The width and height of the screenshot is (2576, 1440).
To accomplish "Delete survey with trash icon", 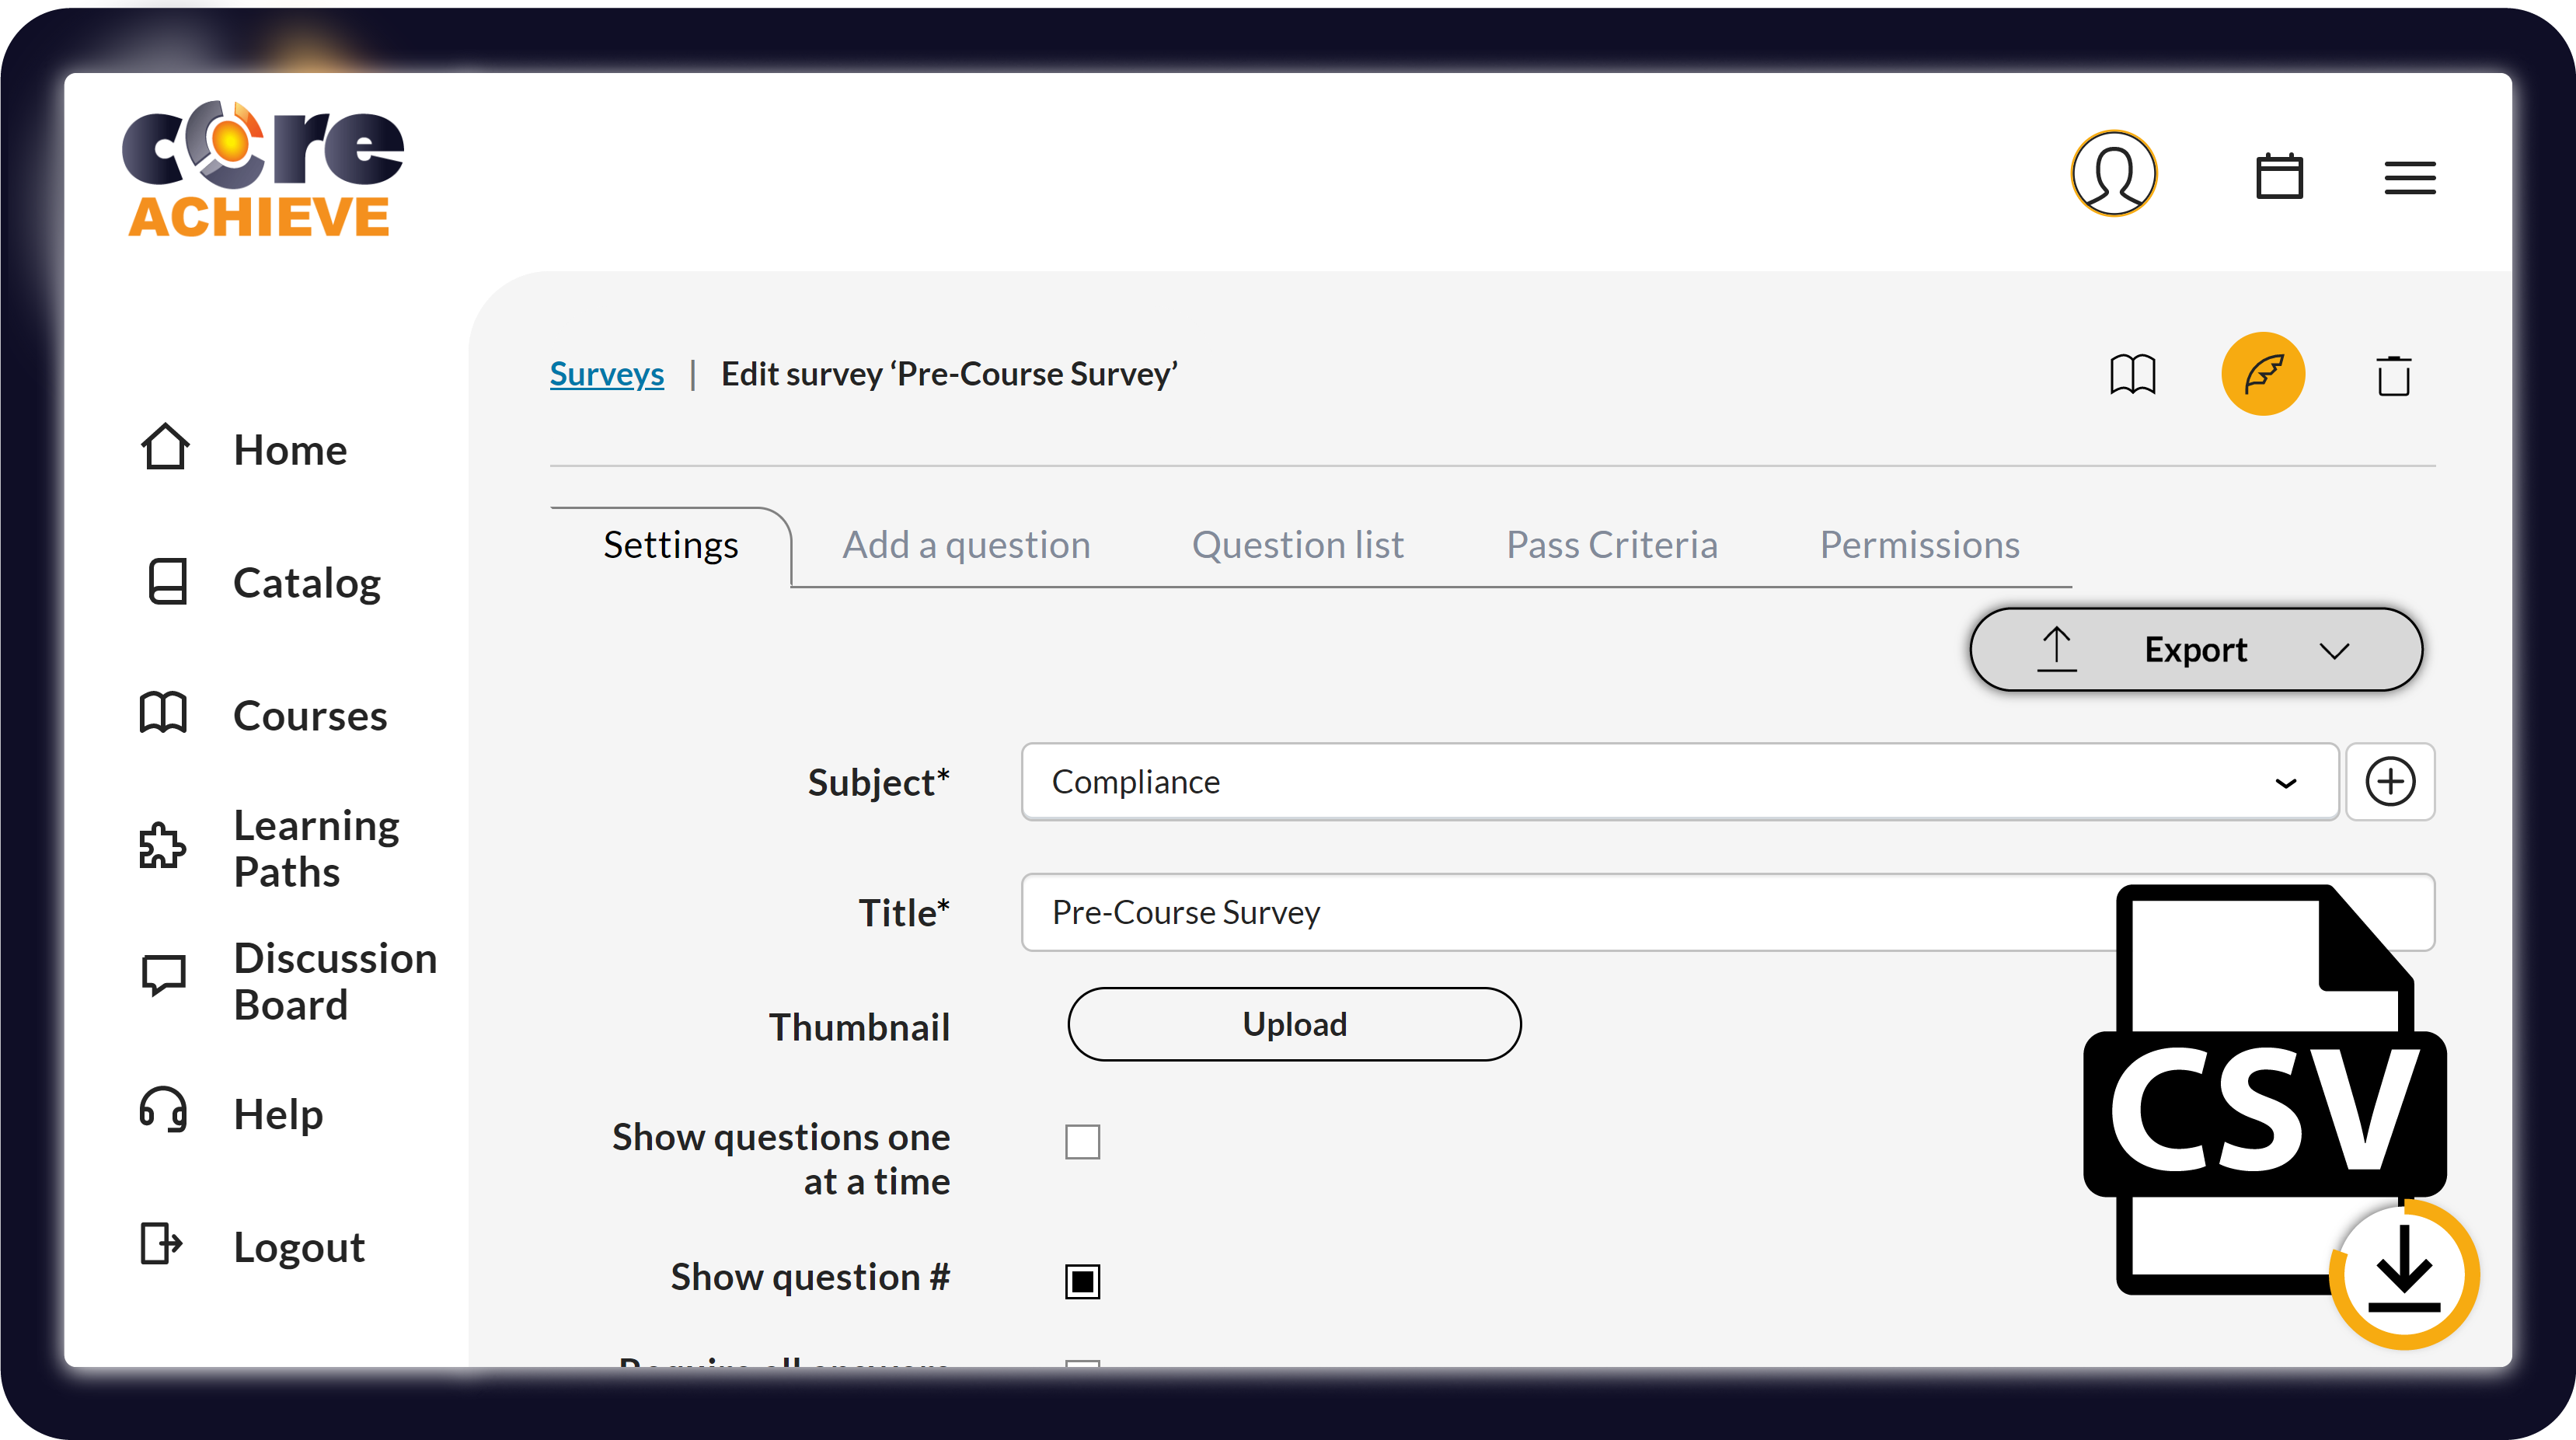I will [2393, 376].
